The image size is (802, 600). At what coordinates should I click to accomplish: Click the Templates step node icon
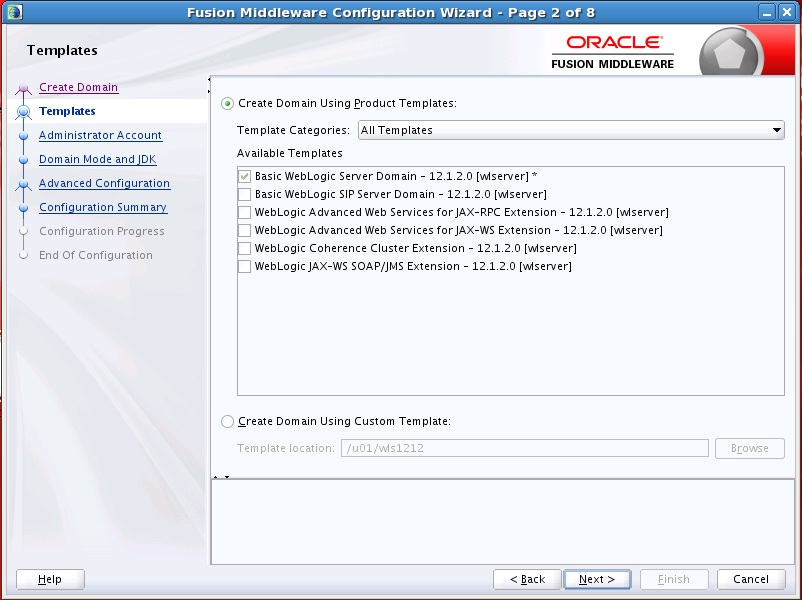[23, 112]
